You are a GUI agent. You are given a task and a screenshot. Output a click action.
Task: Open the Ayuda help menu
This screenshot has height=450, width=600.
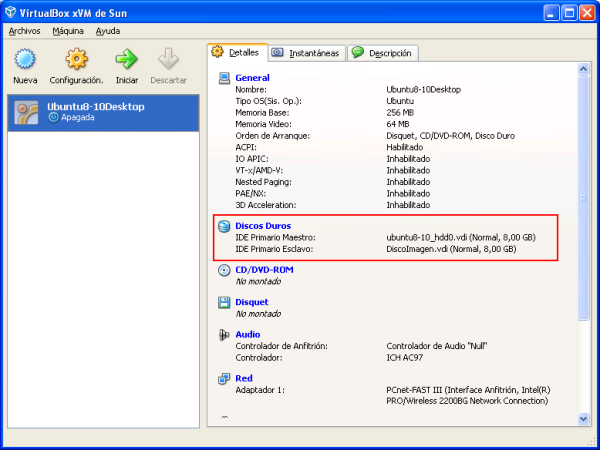[108, 31]
